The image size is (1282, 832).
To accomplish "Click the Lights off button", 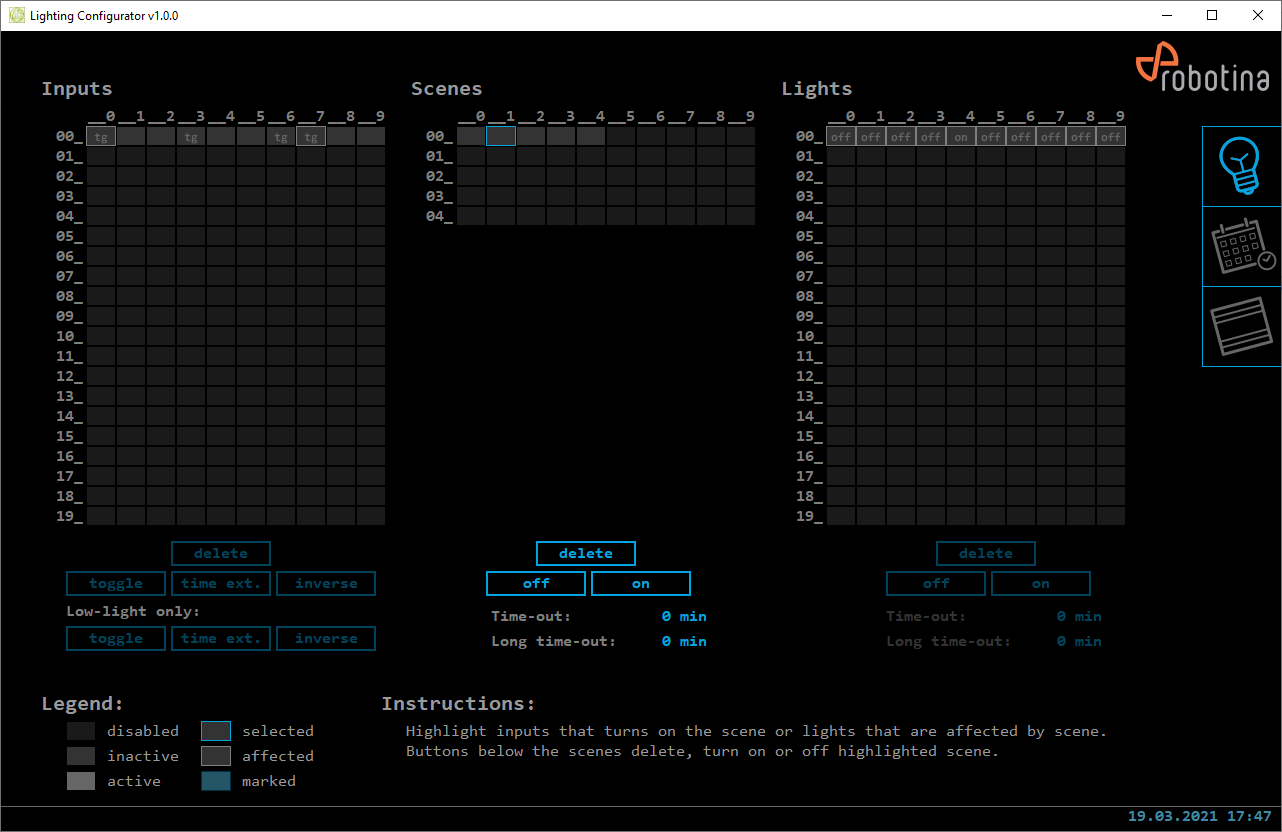I will tap(936, 584).
